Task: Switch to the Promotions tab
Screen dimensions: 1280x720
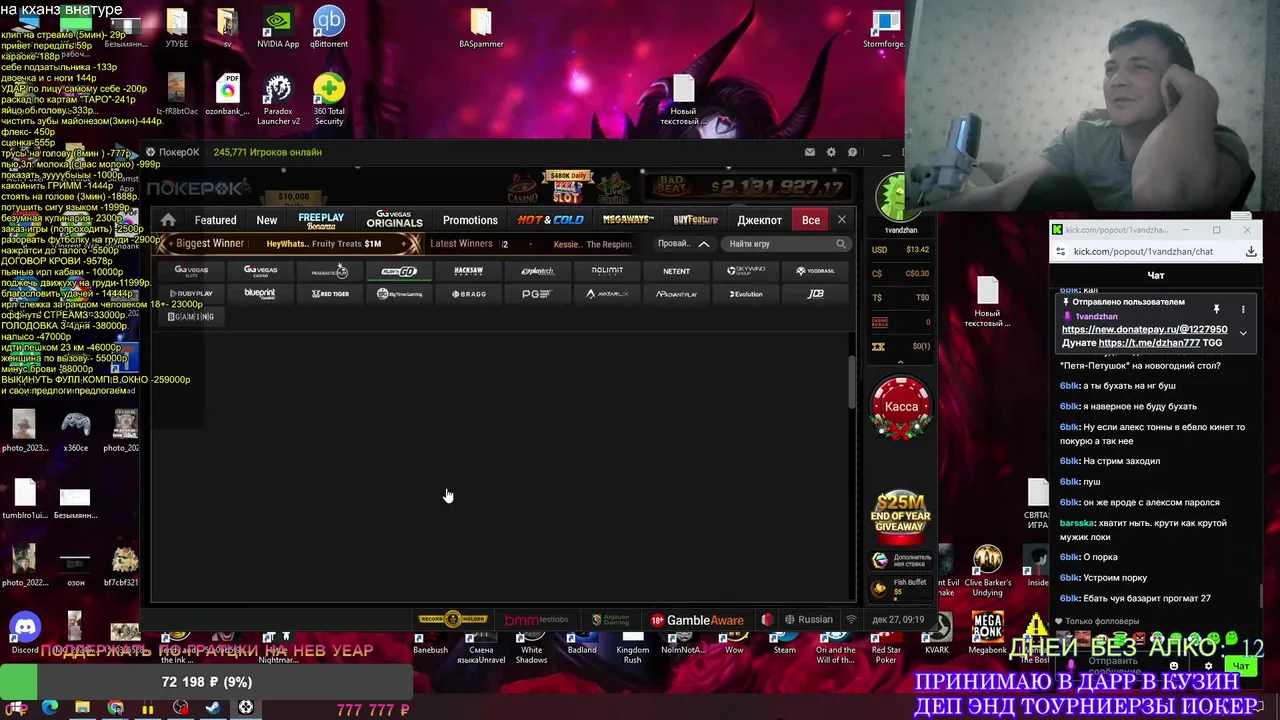Action: 470,220
